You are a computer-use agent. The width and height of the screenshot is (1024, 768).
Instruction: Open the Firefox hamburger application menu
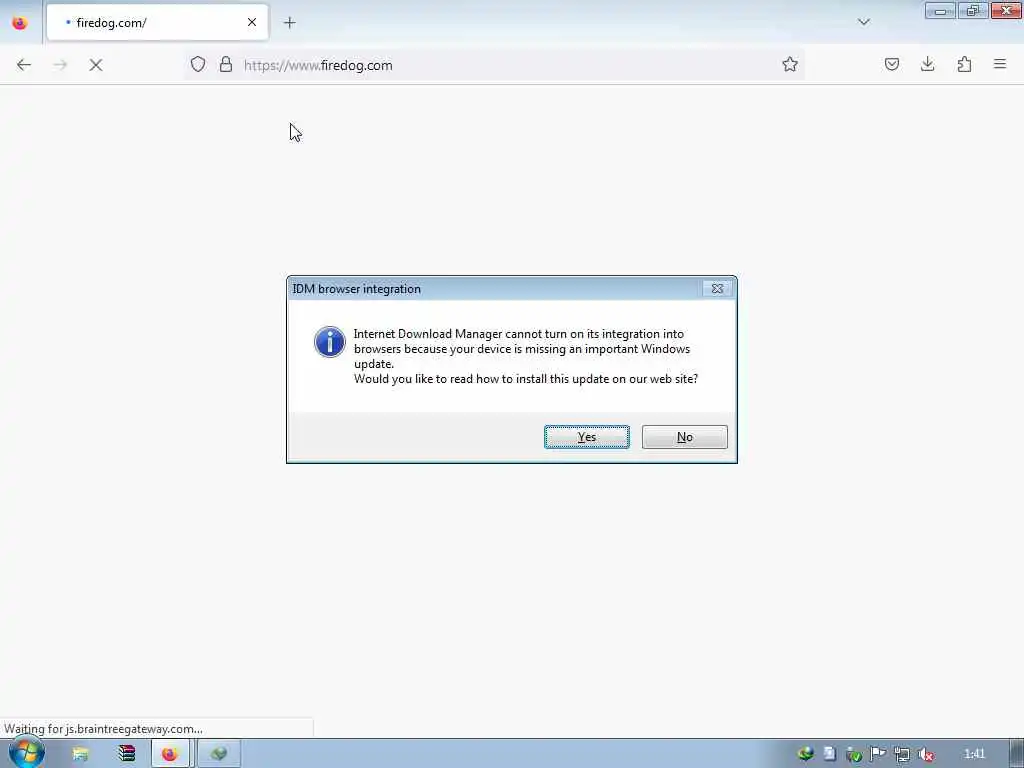pos(1000,64)
